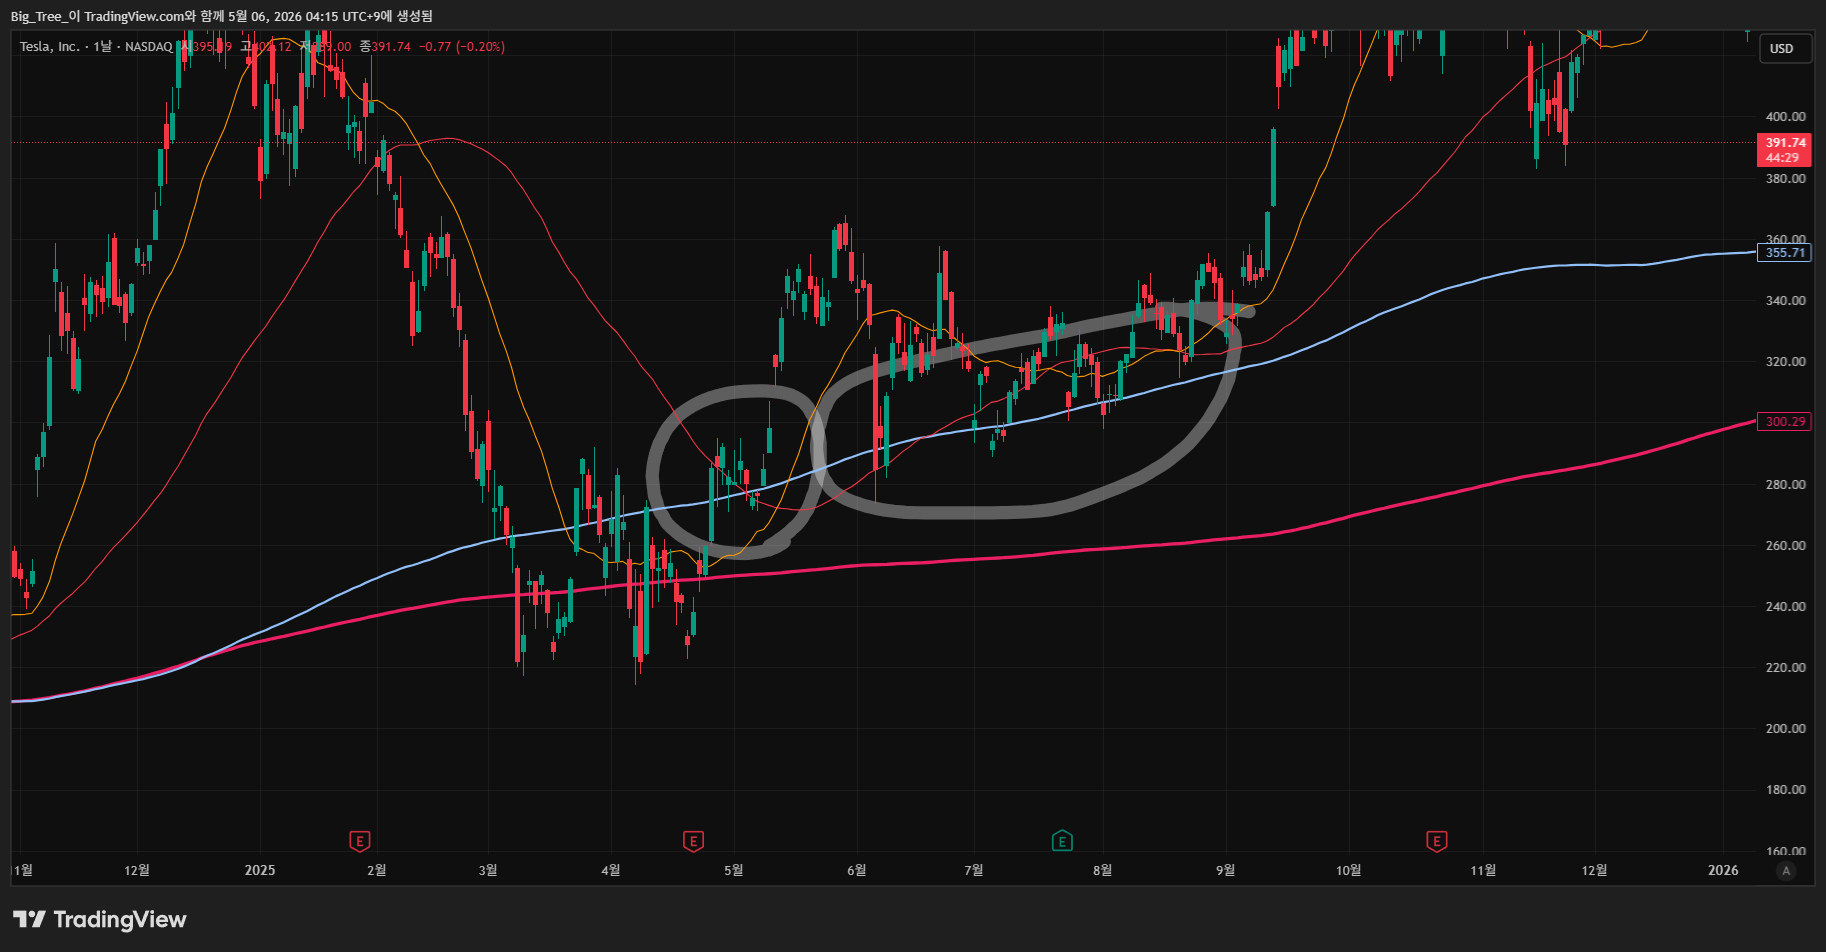The image size is (1826, 952).
Task: Click the USD currency button
Action: pos(1785,48)
